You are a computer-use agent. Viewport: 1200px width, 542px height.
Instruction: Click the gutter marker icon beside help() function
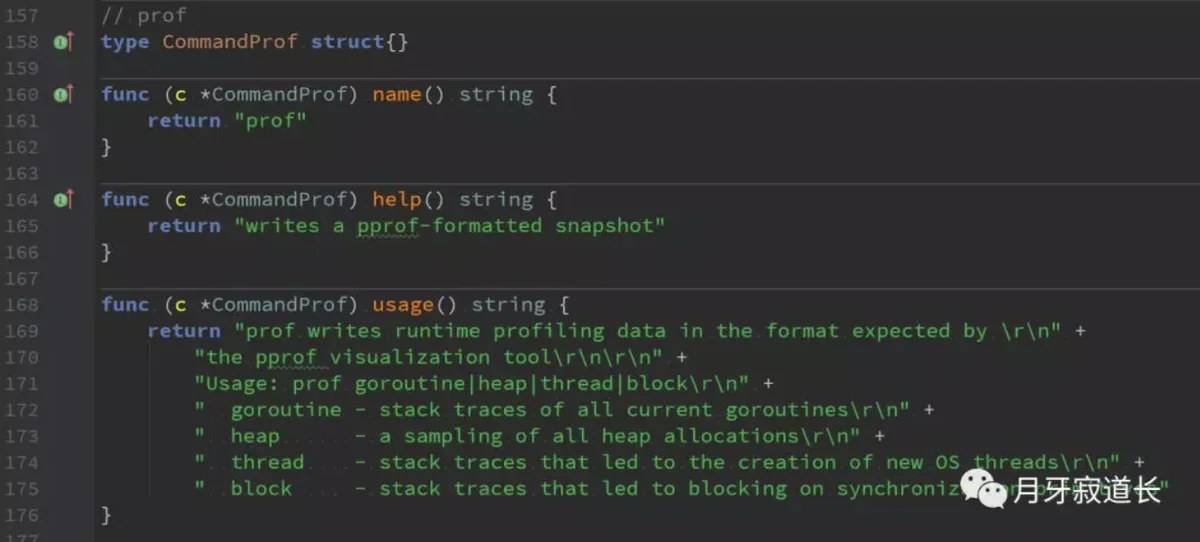click(63, 199)
